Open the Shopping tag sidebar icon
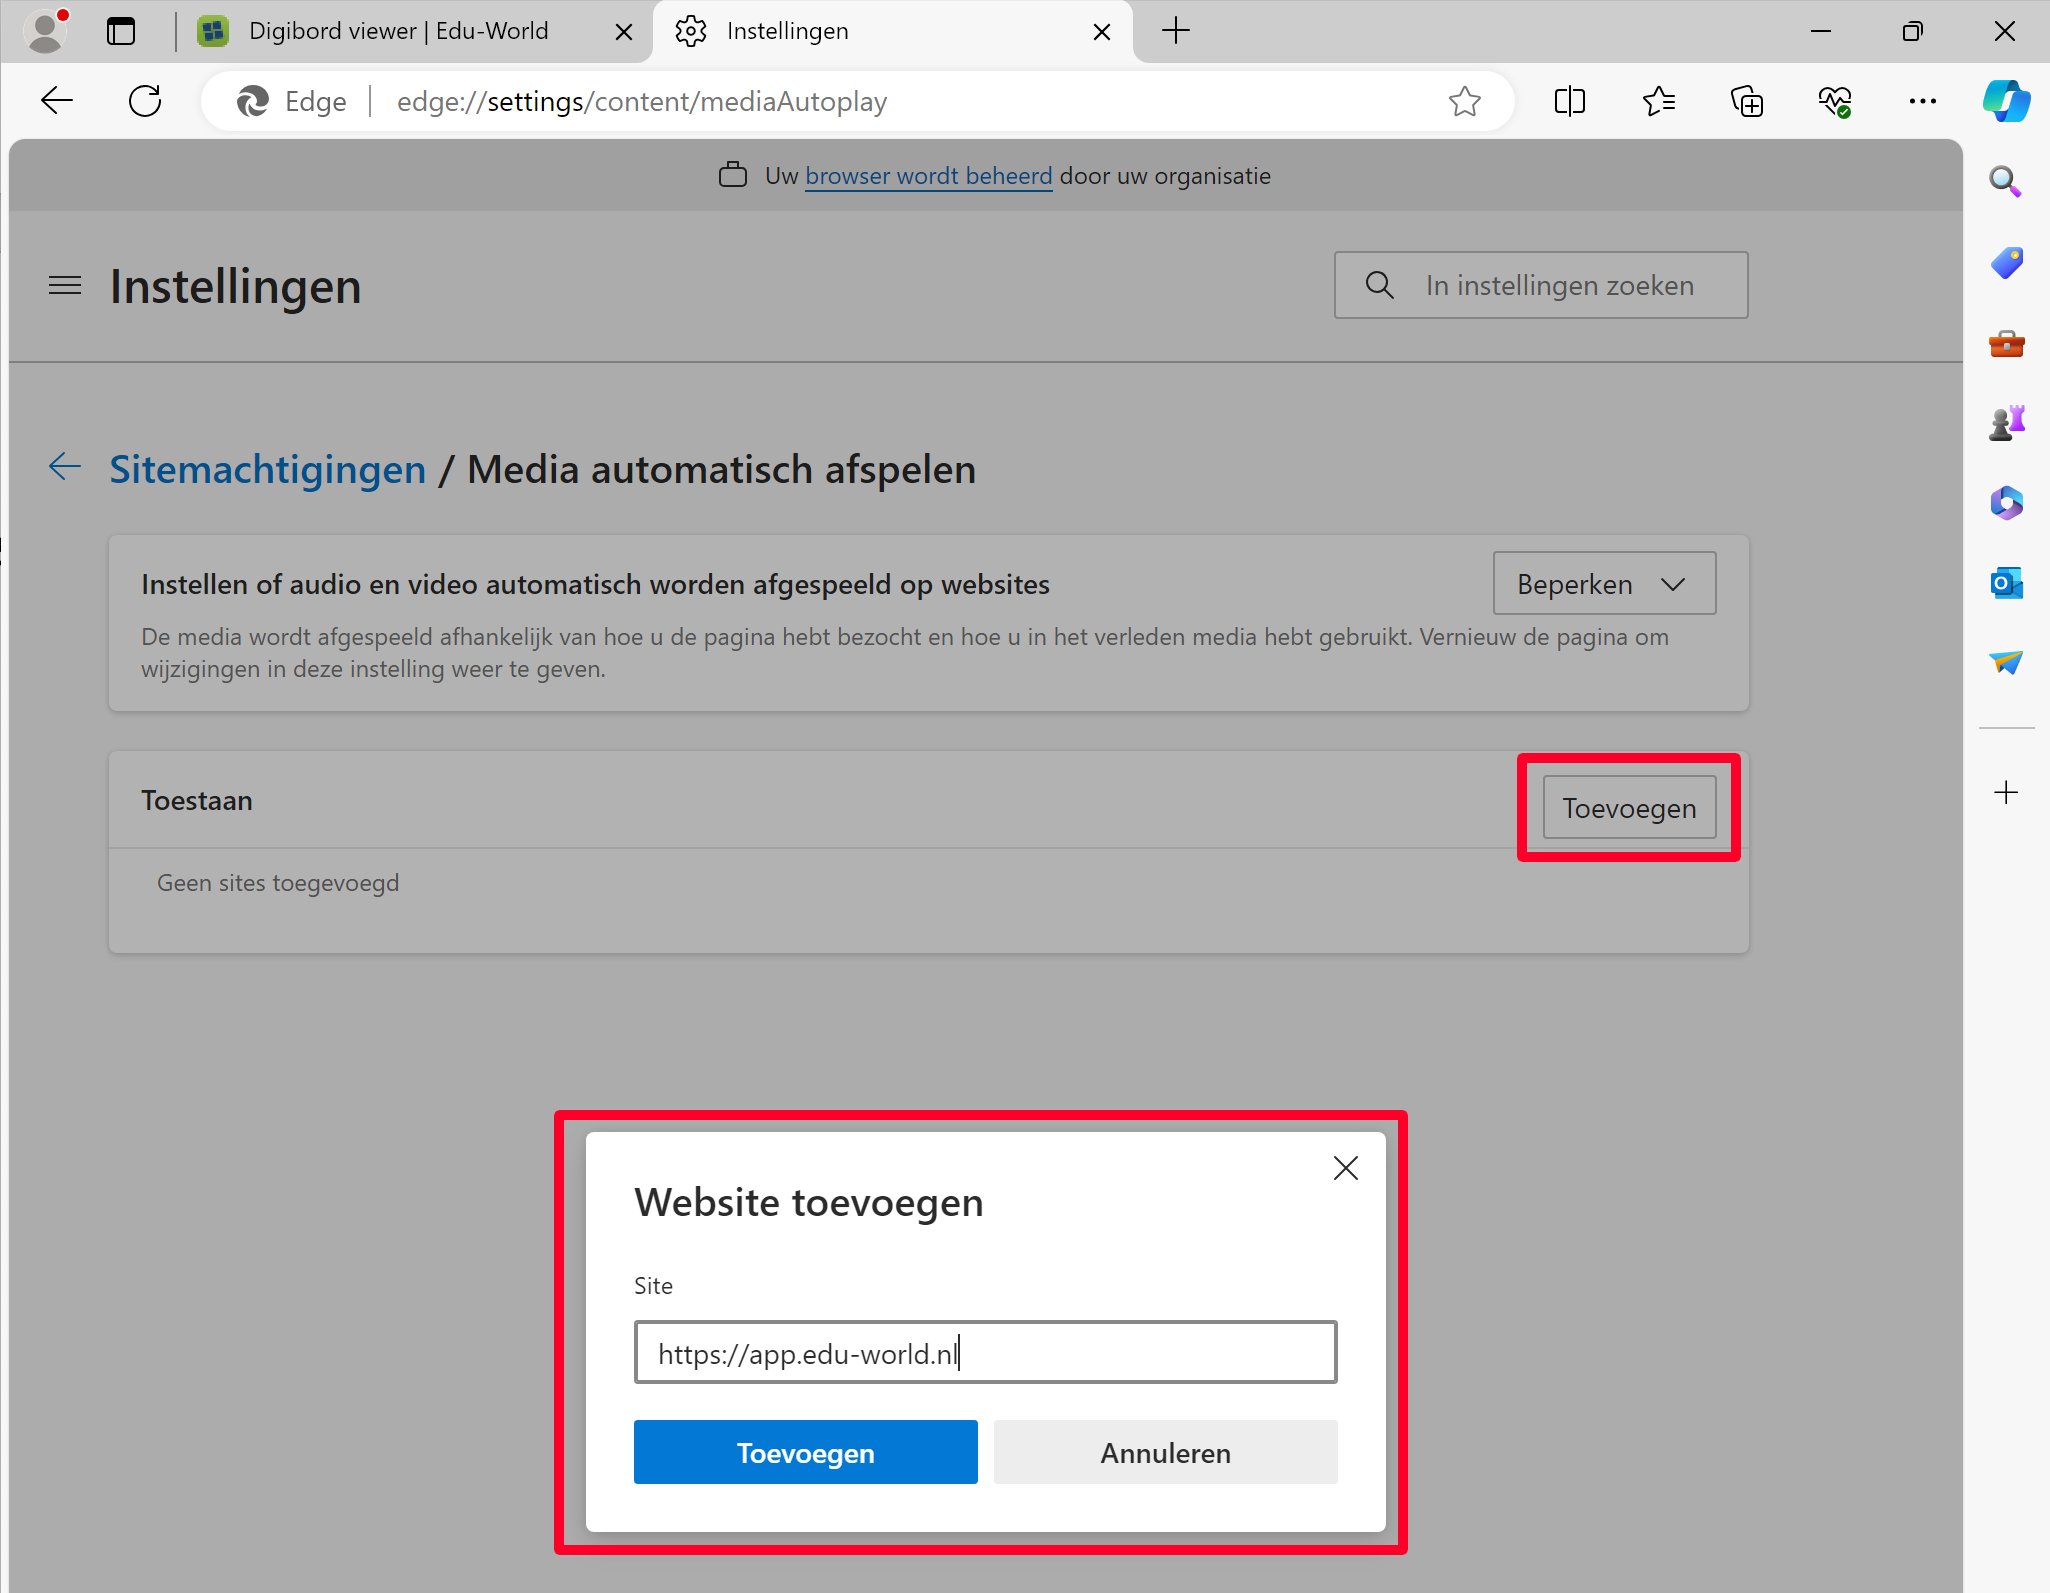 (x=2005, y=263)
